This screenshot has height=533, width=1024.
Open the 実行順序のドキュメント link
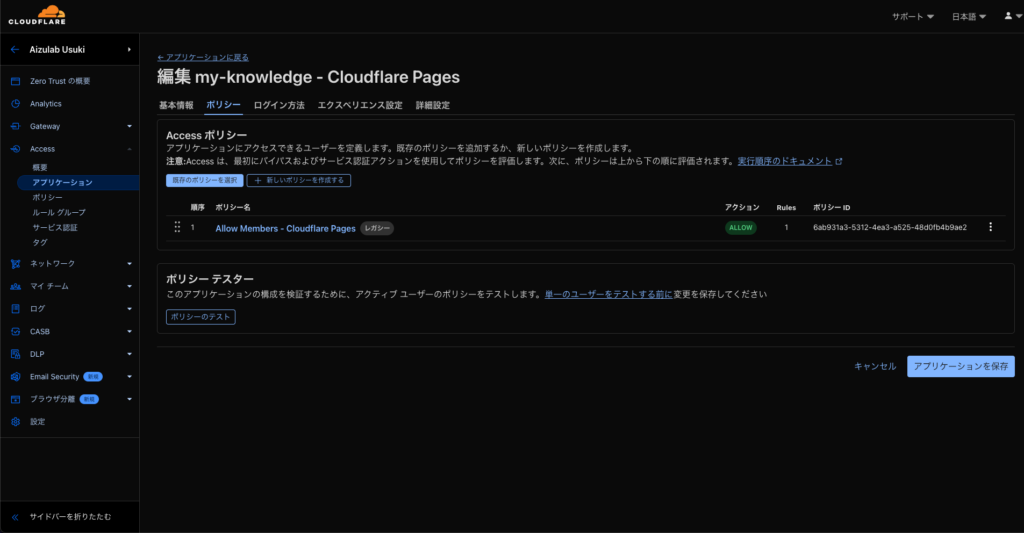(784, 161)
